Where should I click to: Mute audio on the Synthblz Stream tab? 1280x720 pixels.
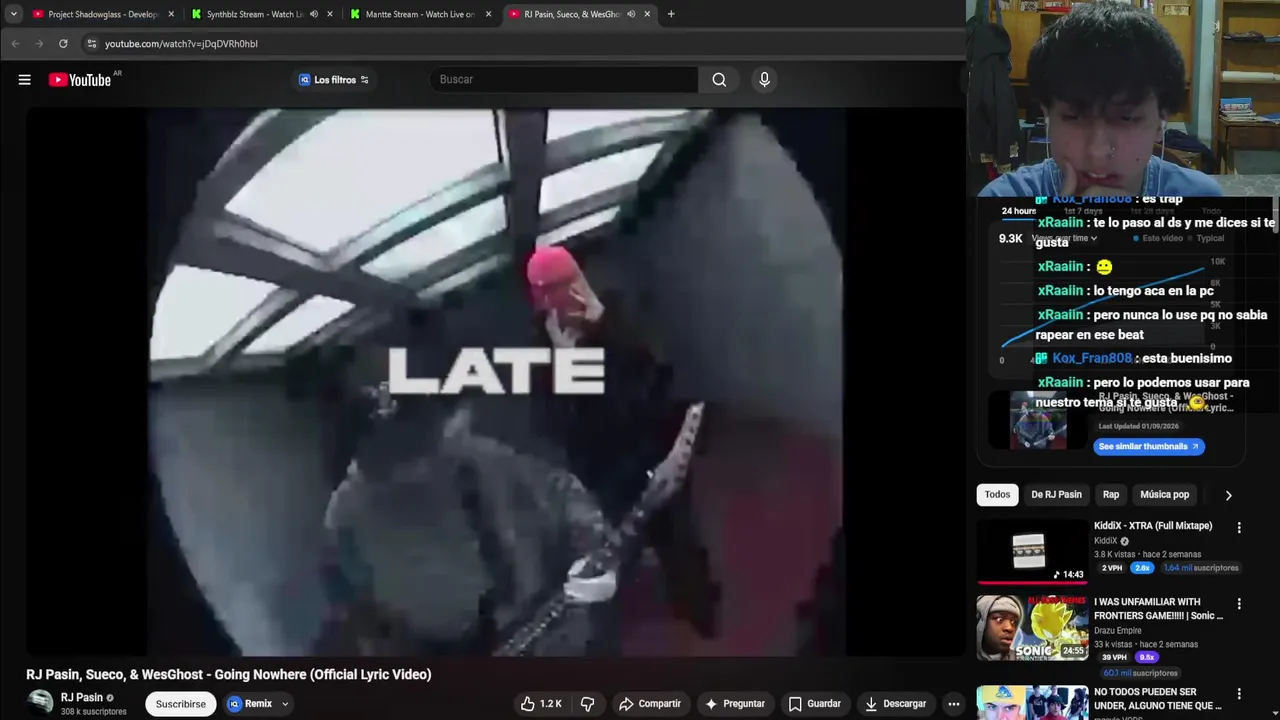pyautogui.click(x=313, y=14)
